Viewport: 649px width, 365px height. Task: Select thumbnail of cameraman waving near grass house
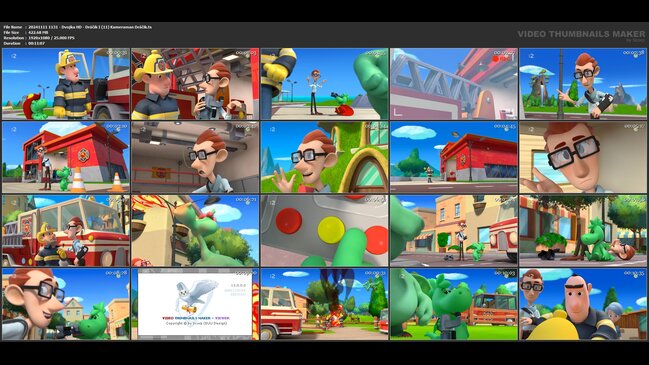click(324, 157)
